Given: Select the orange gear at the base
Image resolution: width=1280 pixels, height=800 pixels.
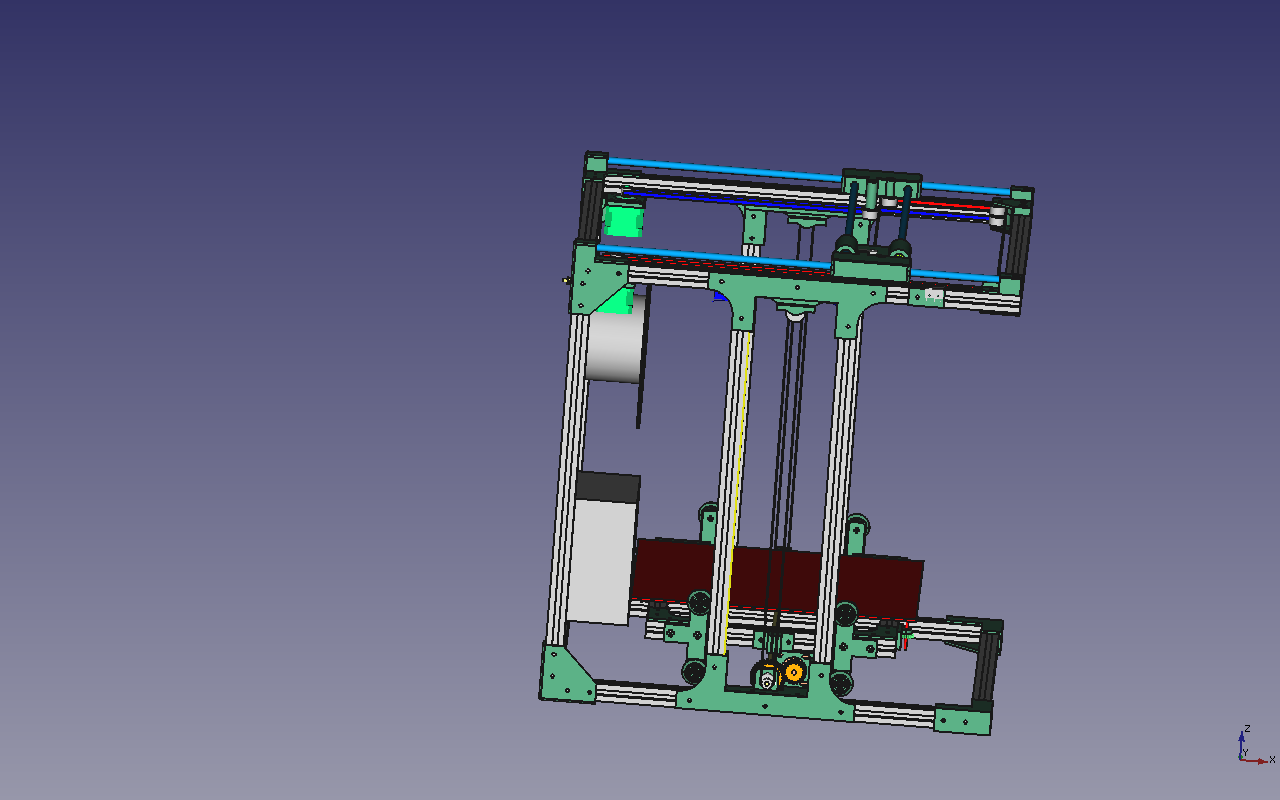Looking at the screenshot, I should pos(794,672).
